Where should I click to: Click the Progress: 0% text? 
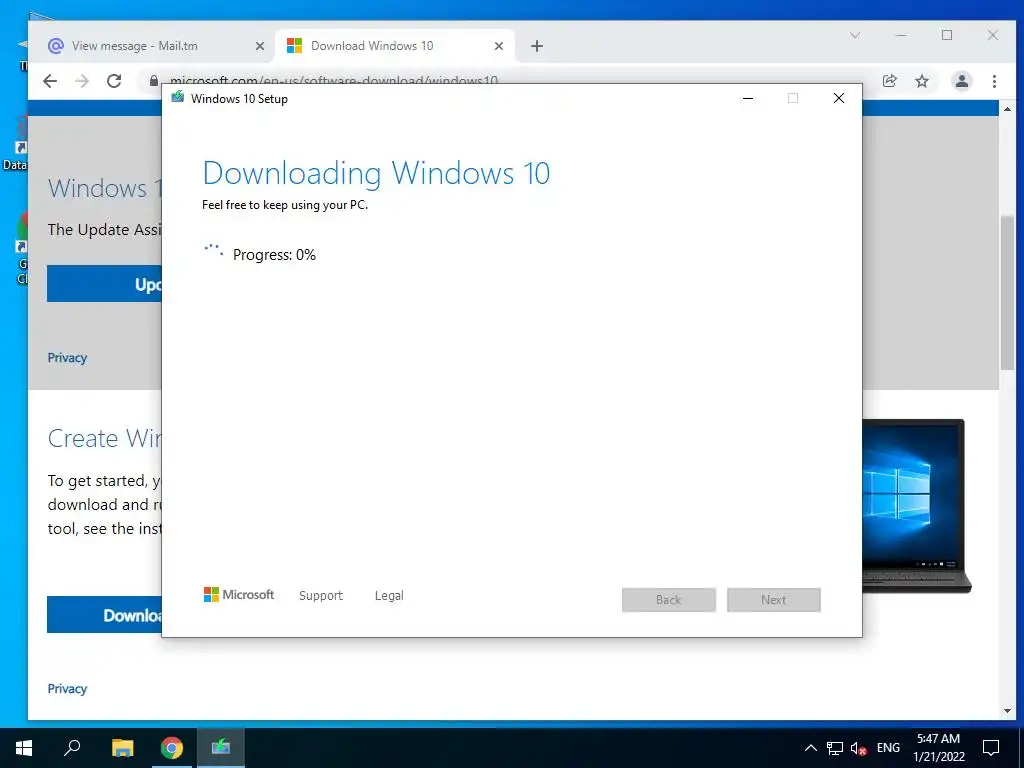click(274, 255)
